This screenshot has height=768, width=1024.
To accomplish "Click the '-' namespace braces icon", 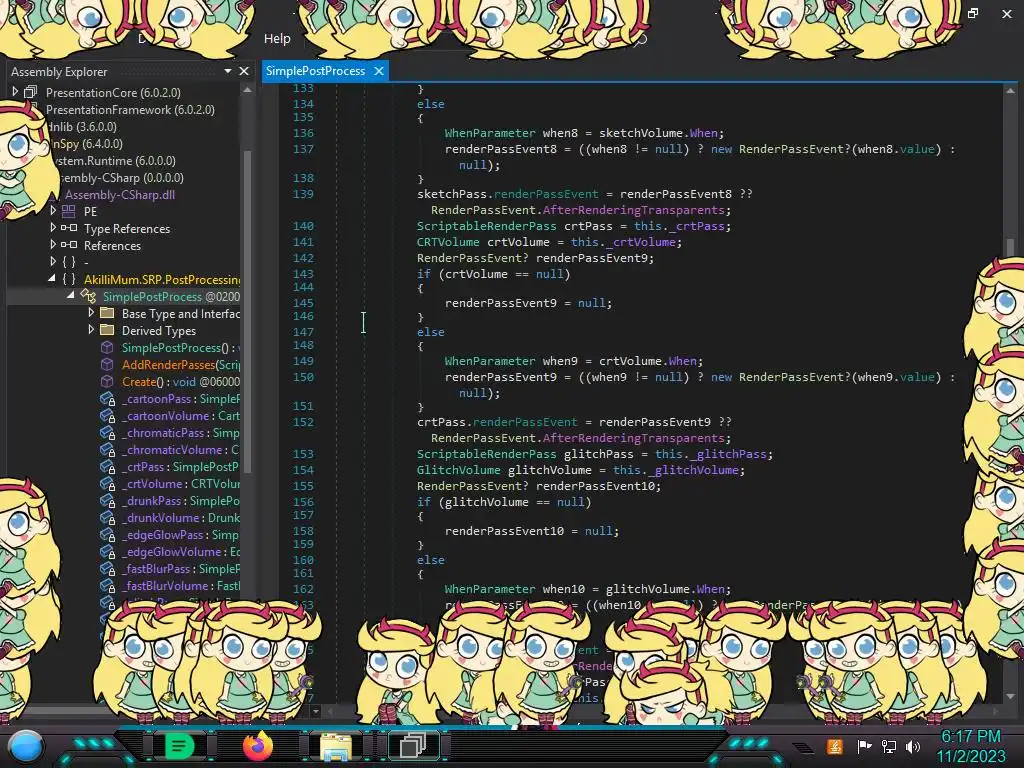I will pyautogui.click(x=69, y=262).
